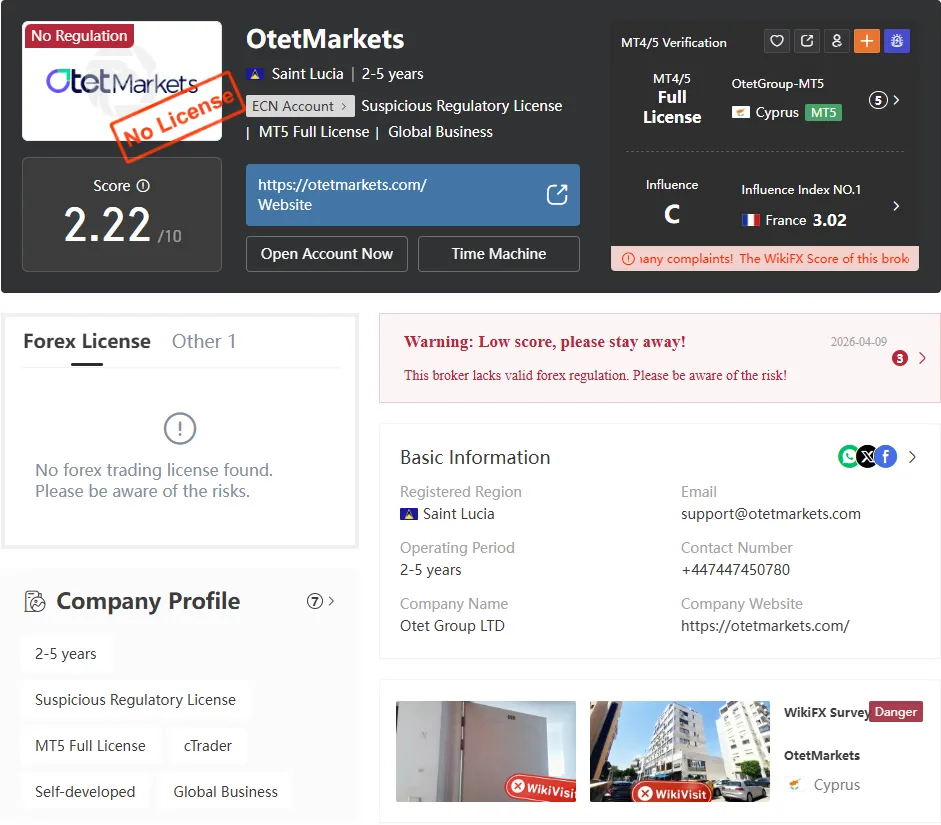Click the Open Account Now button

[326, 254]
